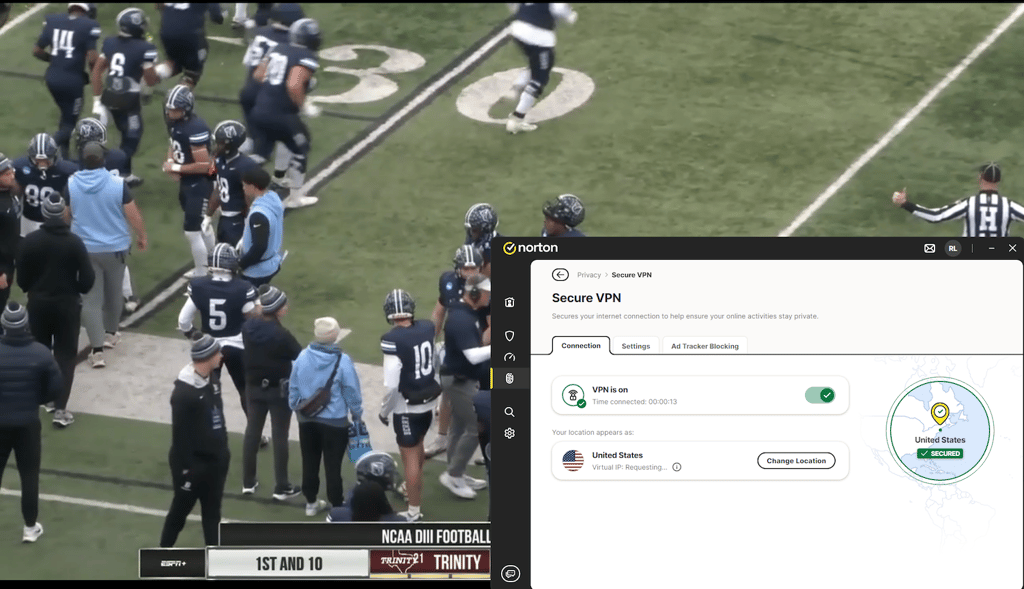Minimize the Norton window
1024x589 pixels.
click(991, 248)
